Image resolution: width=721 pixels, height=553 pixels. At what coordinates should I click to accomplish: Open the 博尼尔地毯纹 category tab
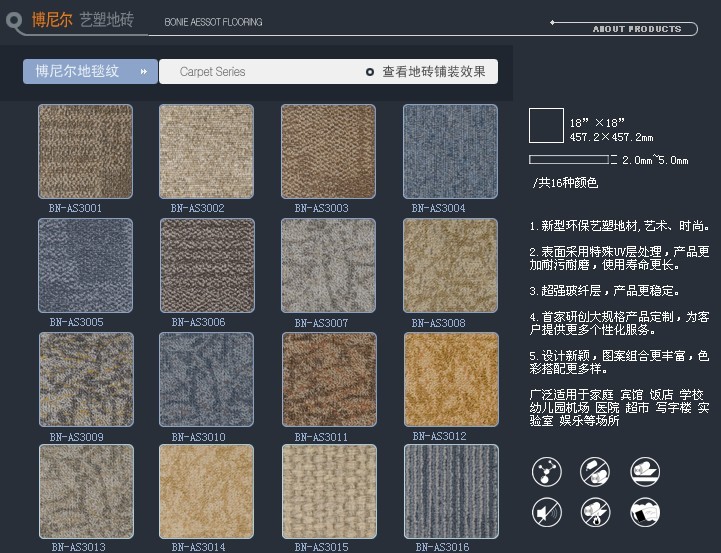(x=78, y=72)
